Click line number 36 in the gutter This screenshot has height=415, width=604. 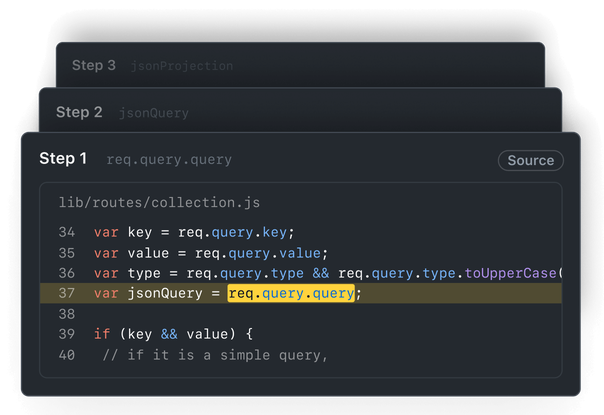67,273
